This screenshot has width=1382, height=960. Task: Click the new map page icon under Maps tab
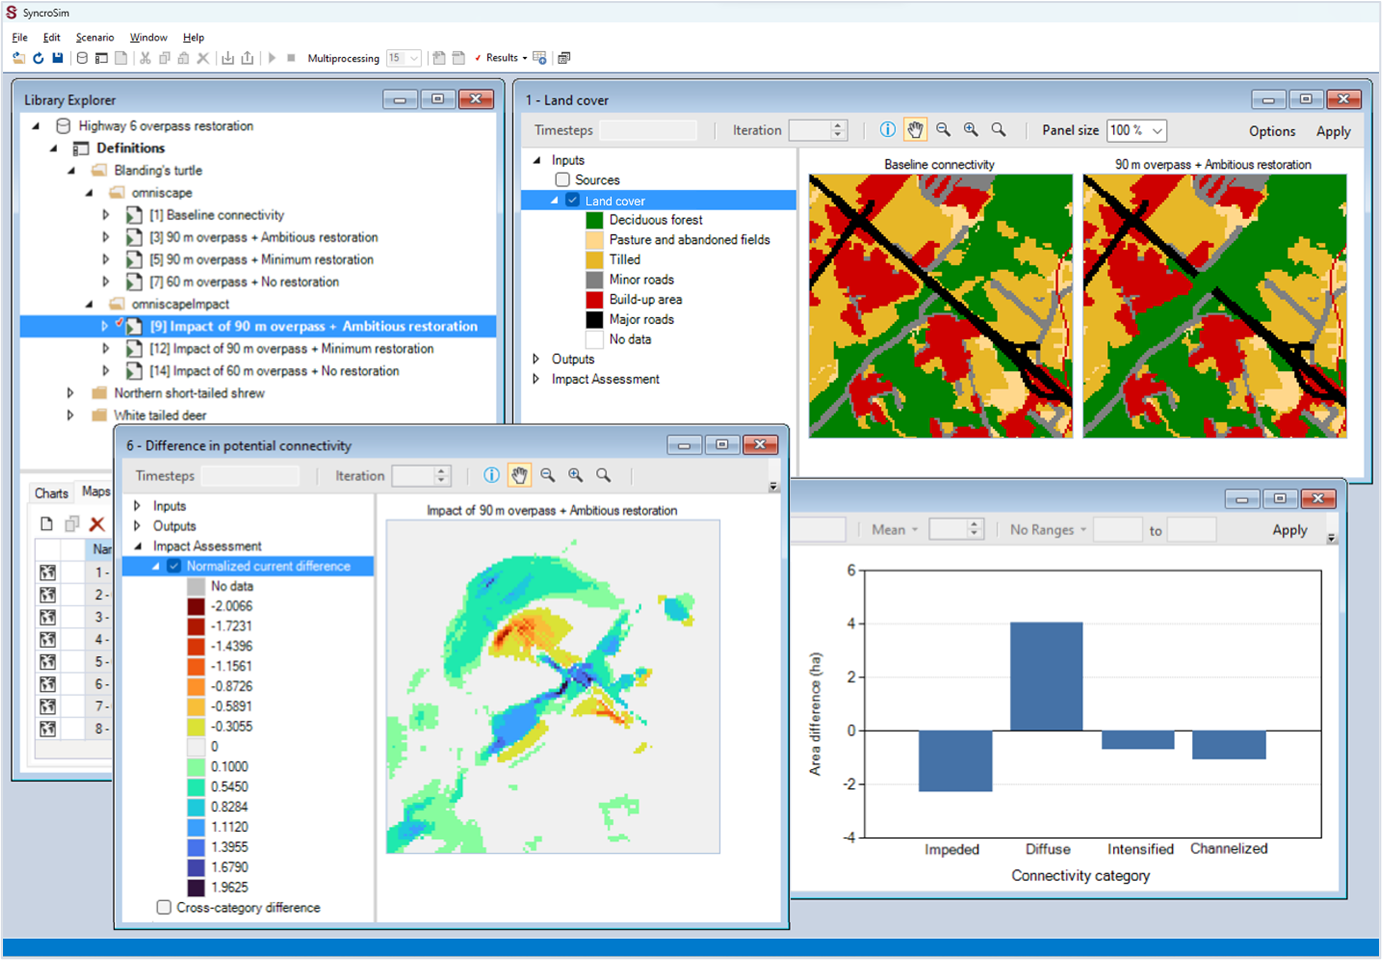46,524
